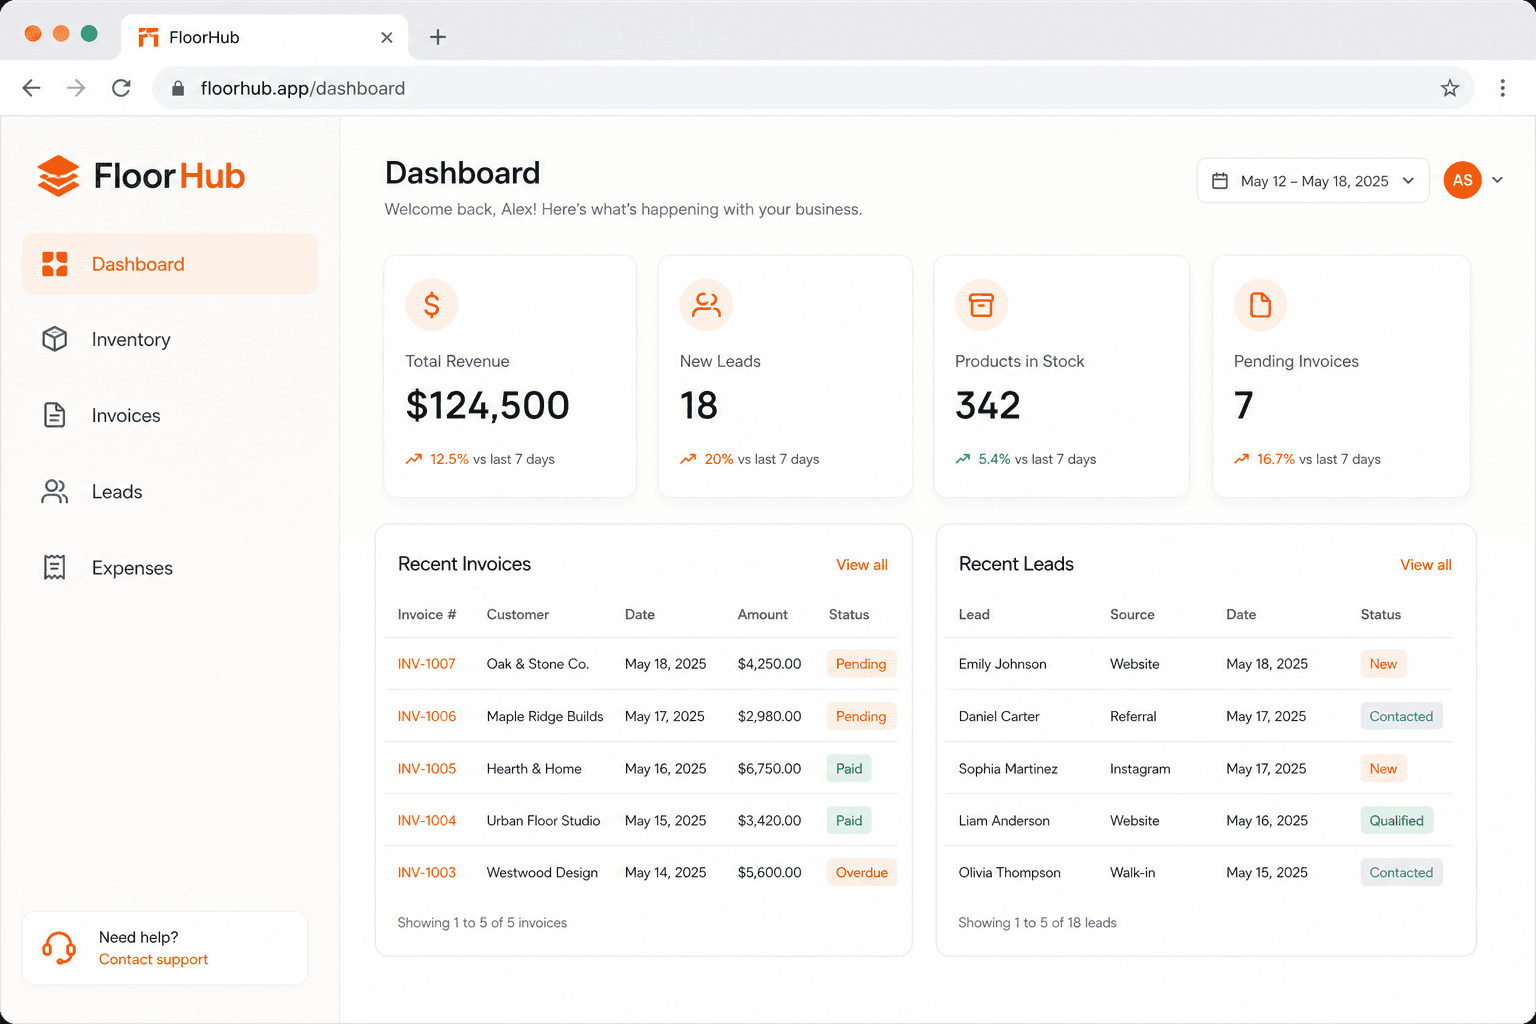Click the lock icon in address bar
The image size is (1536, 1024).
point(178,88)
